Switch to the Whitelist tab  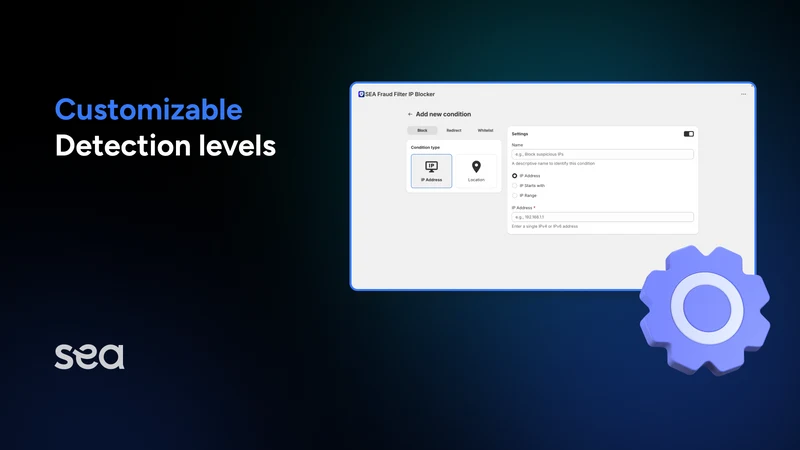[x=485, y=131]
